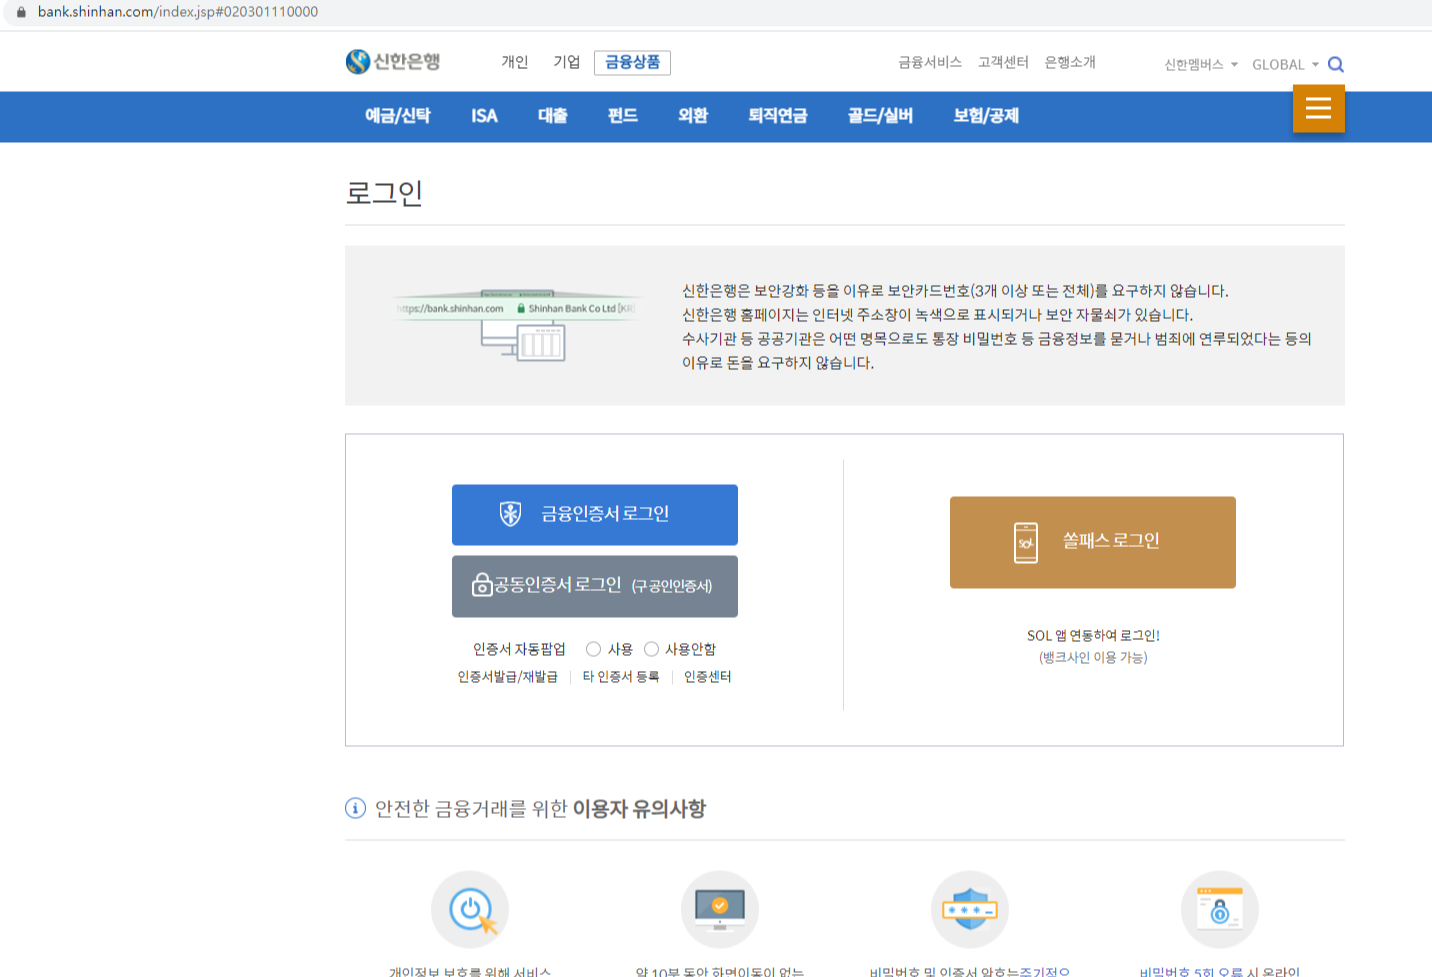Screen dimensions: 1432x977
Task: Open the ISA menu
Action: pos(484,116)
